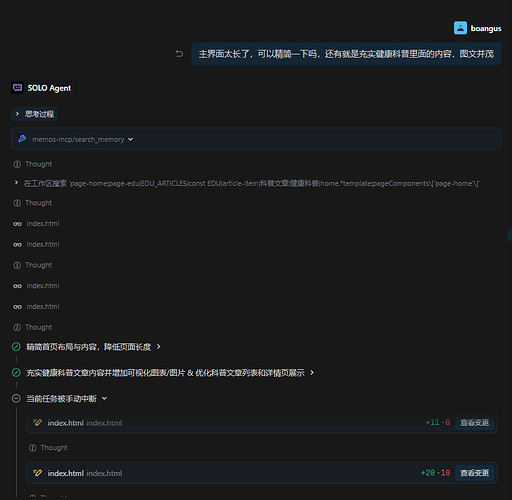Expand the 精简首页布局与内容 task chevron
Viewport: 512px width, 500px height.
point(159,347)
